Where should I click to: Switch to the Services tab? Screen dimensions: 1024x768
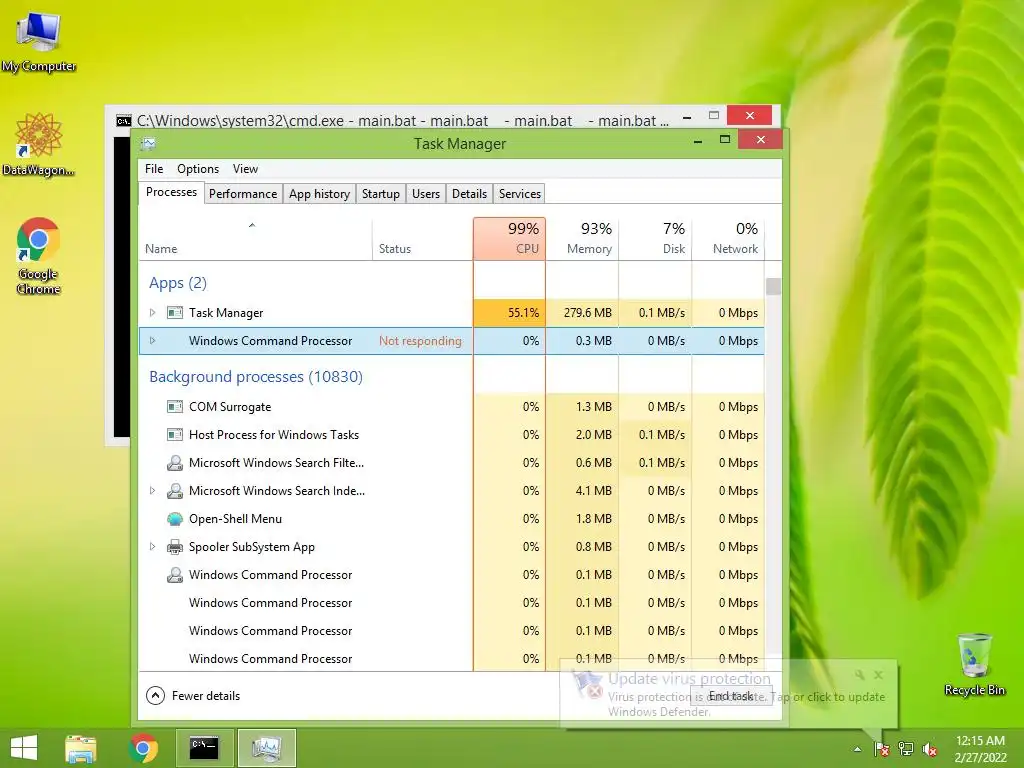[x=520, y=194]
